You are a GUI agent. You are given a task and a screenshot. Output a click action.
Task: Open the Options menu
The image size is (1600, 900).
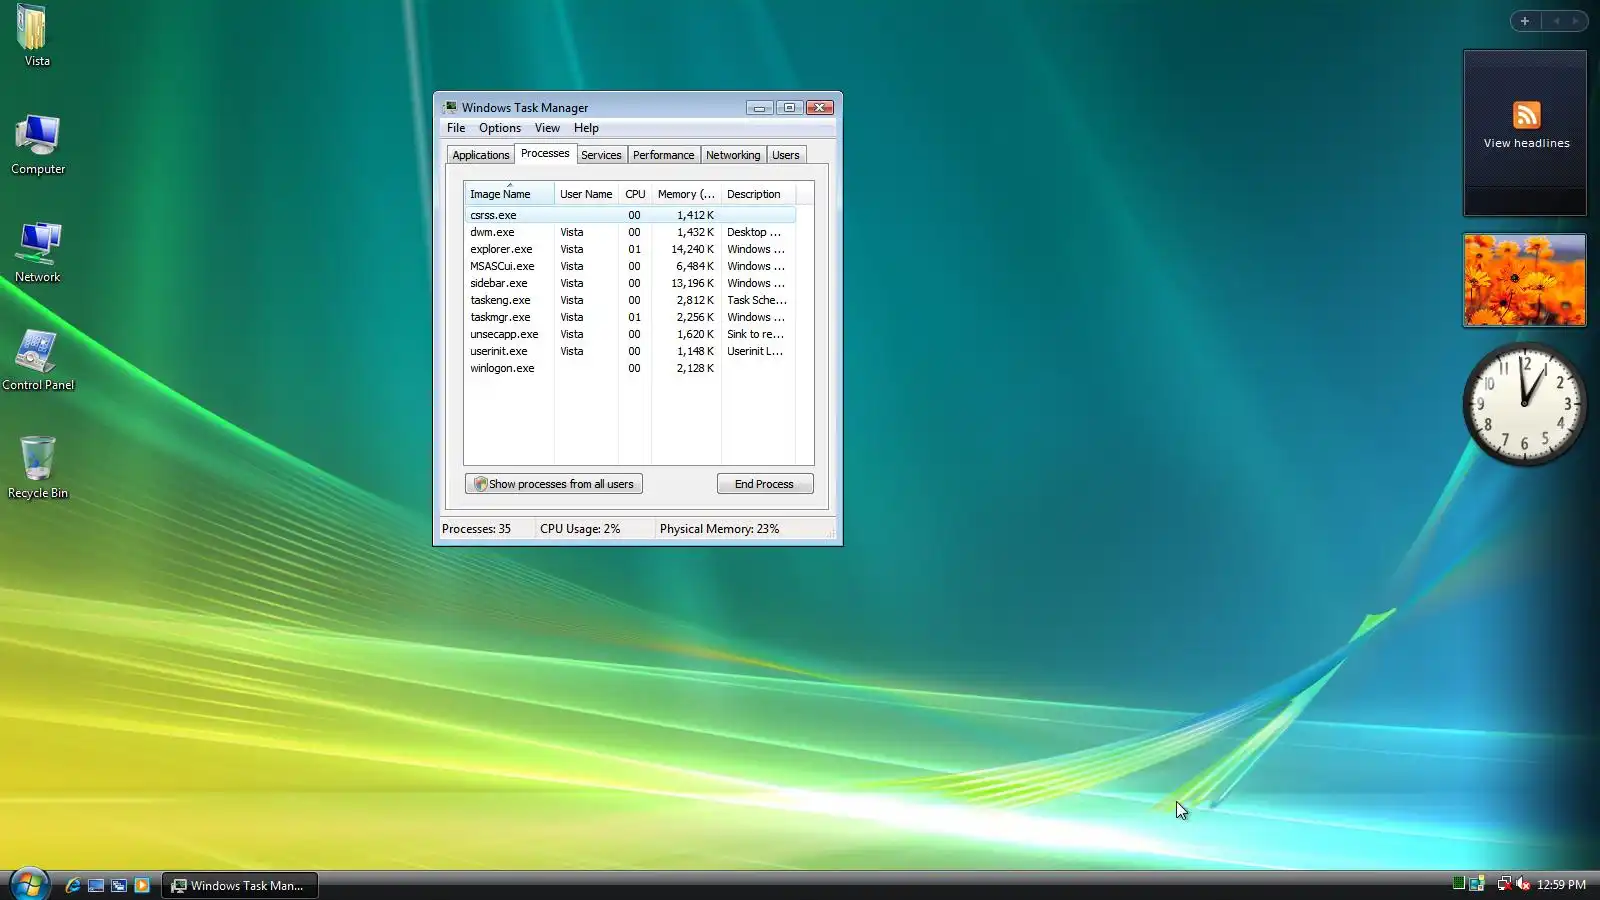click(500, 128)
